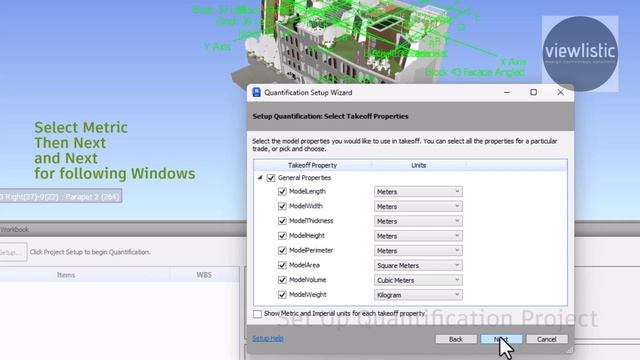Collapse the General Properties tree group
This screenshot has width=640, height=360.
260,178
